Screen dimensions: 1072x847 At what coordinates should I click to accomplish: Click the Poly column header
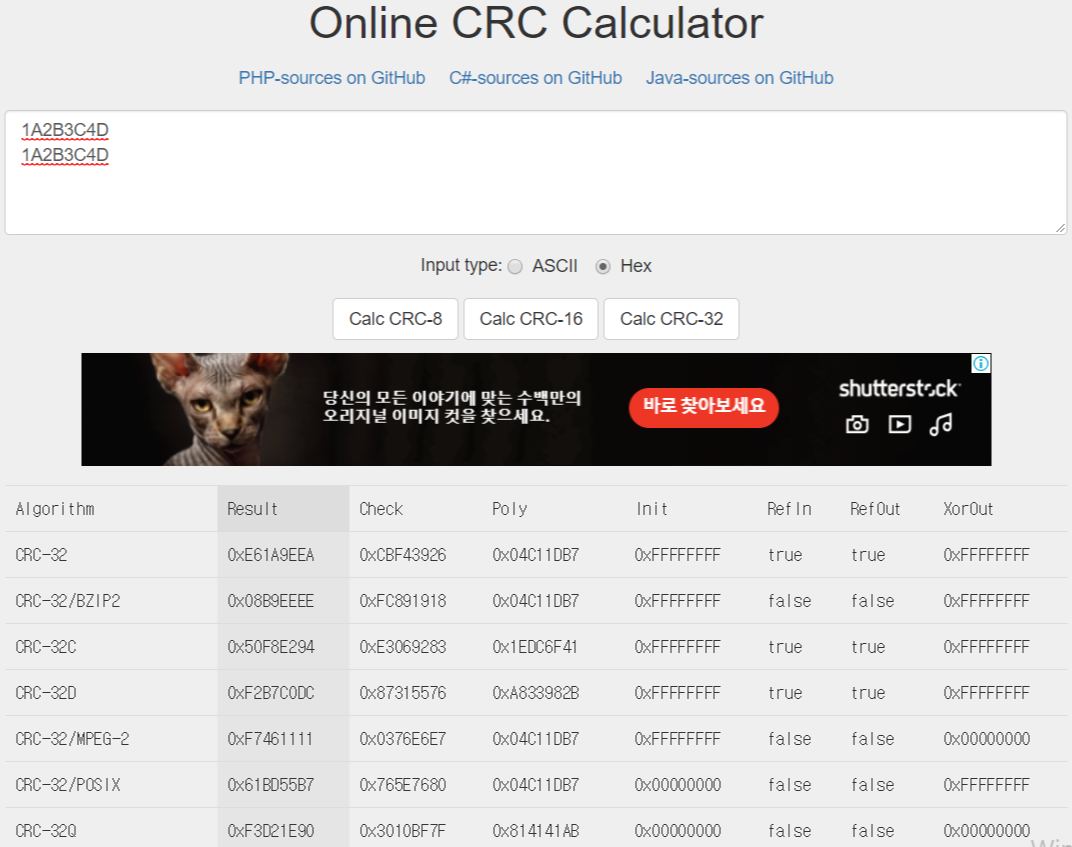[x=509, y=509]
